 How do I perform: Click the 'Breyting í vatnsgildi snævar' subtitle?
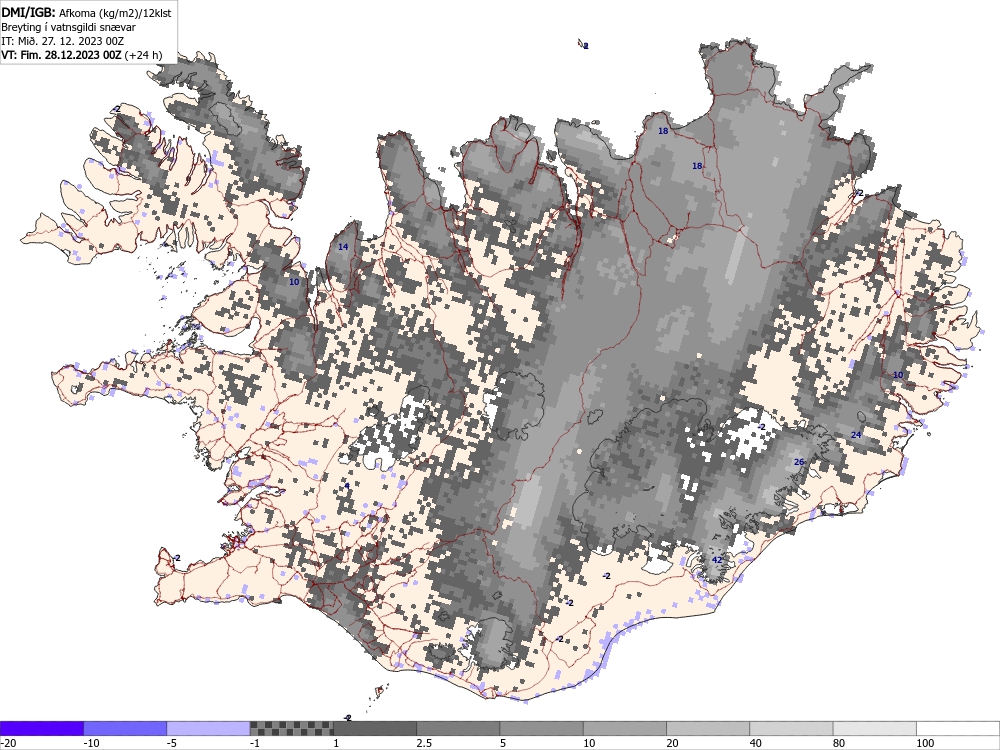(x=68, y=27)
